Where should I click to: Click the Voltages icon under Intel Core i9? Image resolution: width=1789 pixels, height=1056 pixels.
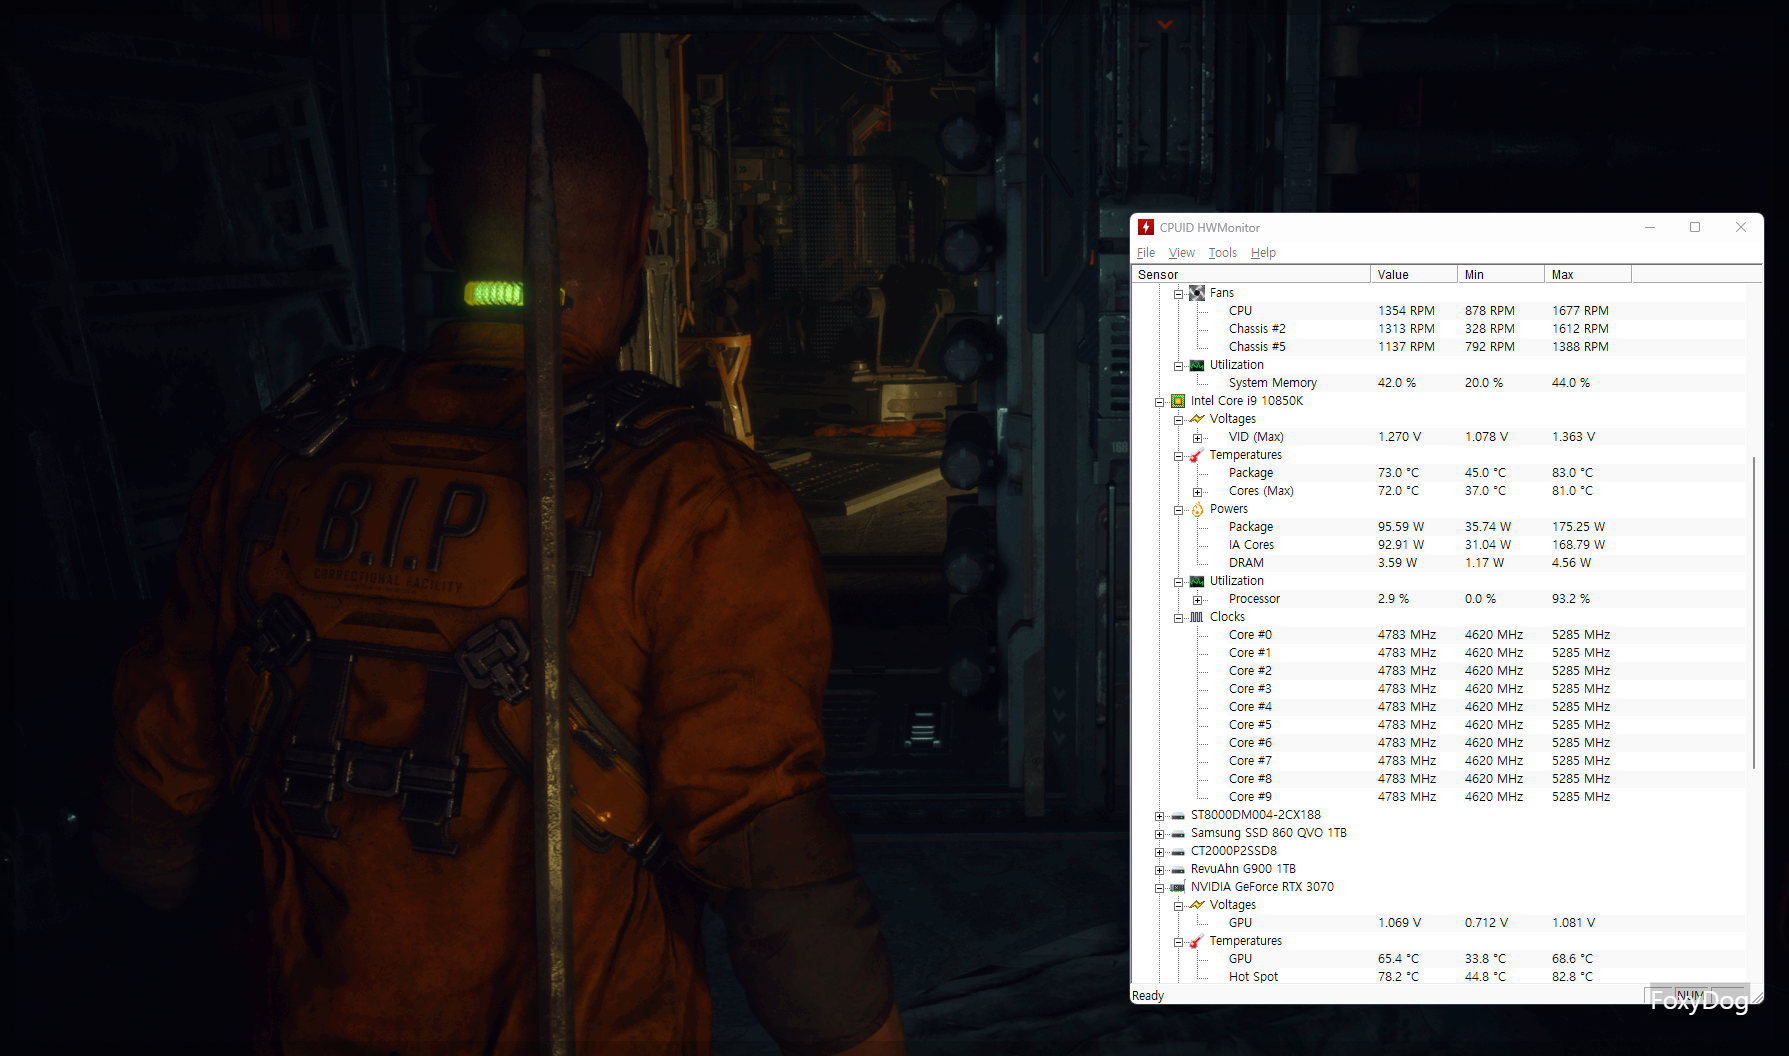pyautogui.click(x=1197, y=419)
